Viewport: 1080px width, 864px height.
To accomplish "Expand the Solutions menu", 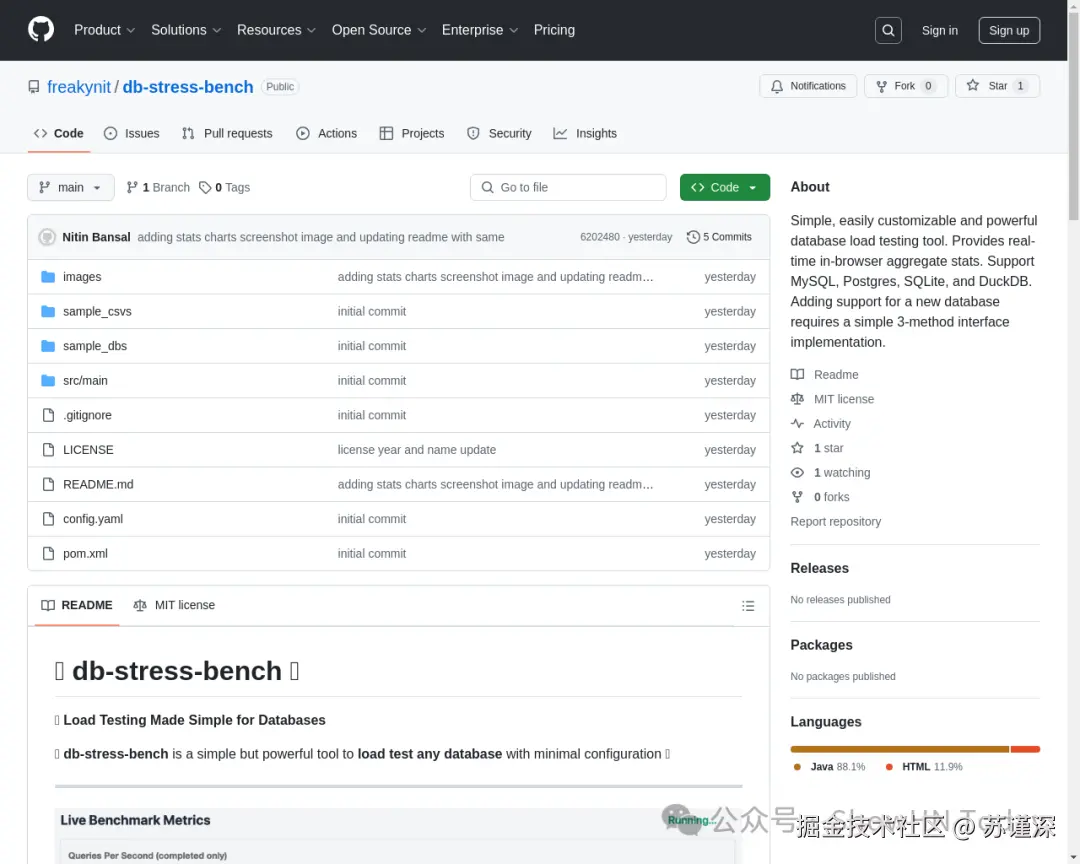I will (x=186, y=30).
